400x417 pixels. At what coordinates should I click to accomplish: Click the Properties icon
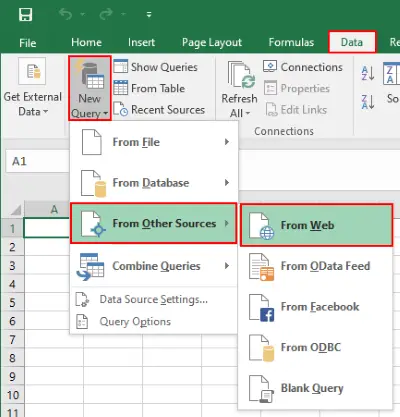(x=270, y=88)
